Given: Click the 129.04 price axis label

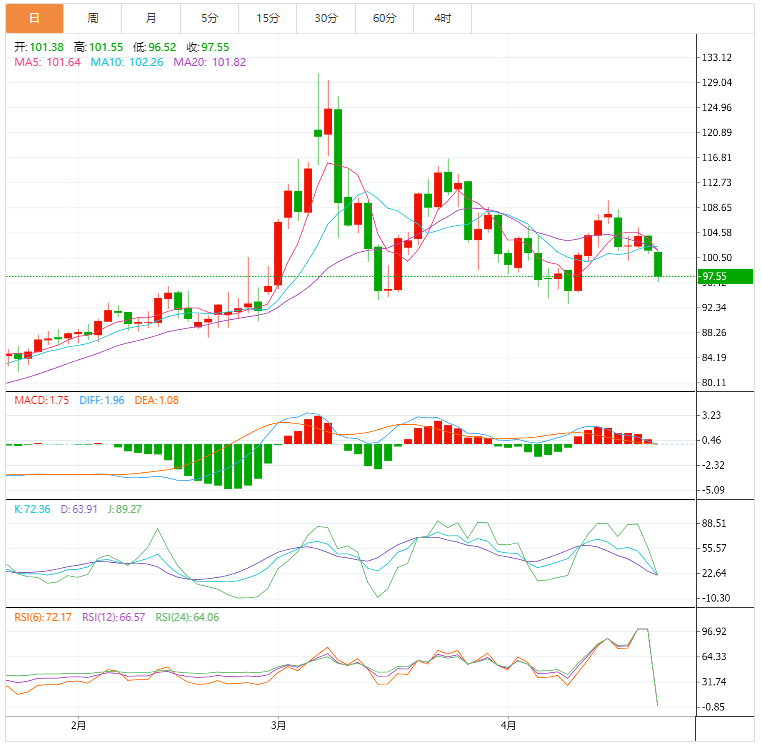Looking at the screenshot, I should (717, 82).
